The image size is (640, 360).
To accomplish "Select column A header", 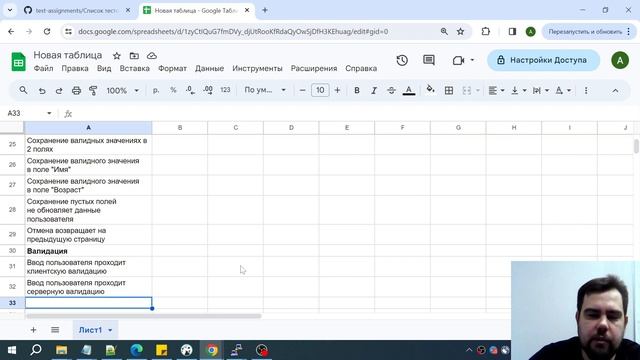I will [88, 128].
